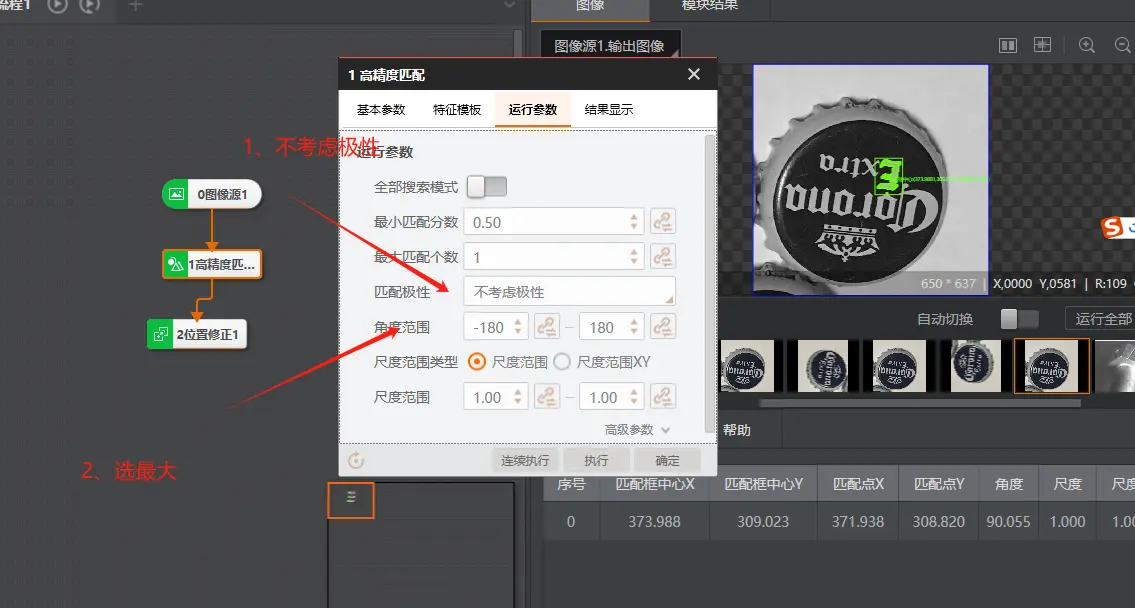Zoom out of the image
Image resolution: width=1135 pixels, height=608 pixels.
(1123, 46)
